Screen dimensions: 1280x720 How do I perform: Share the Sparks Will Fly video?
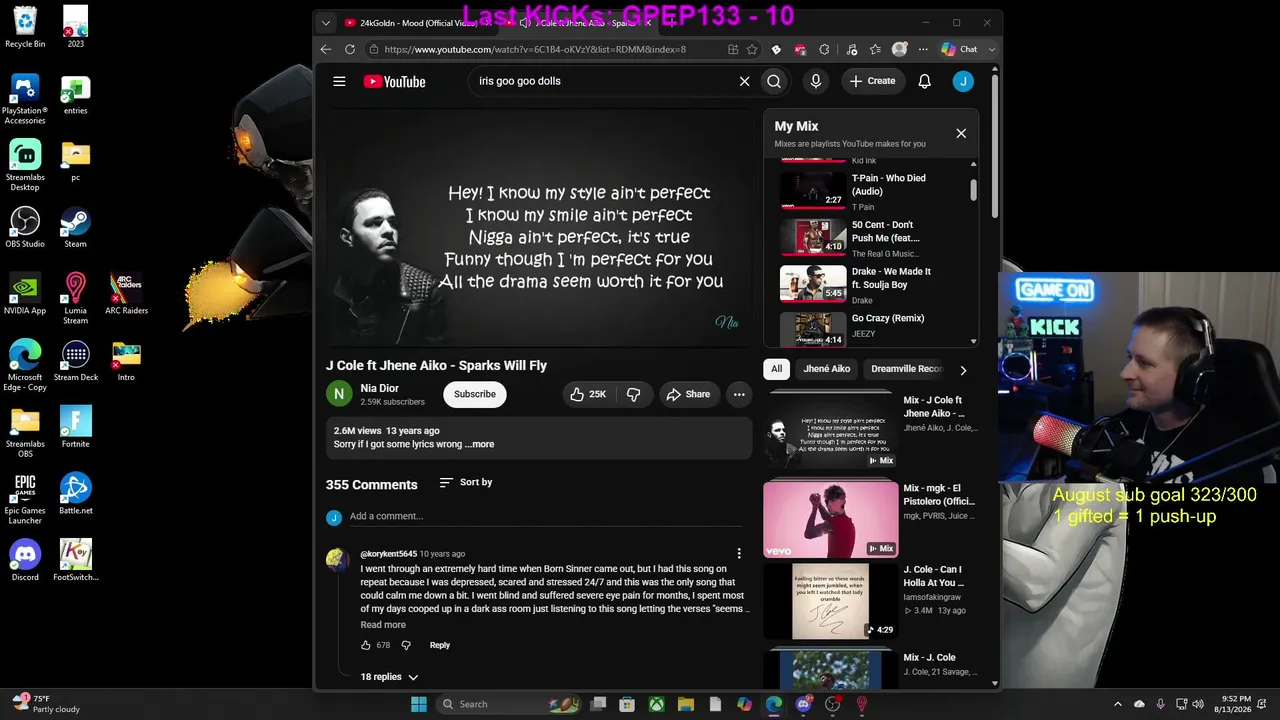click(x=688, y=394)
